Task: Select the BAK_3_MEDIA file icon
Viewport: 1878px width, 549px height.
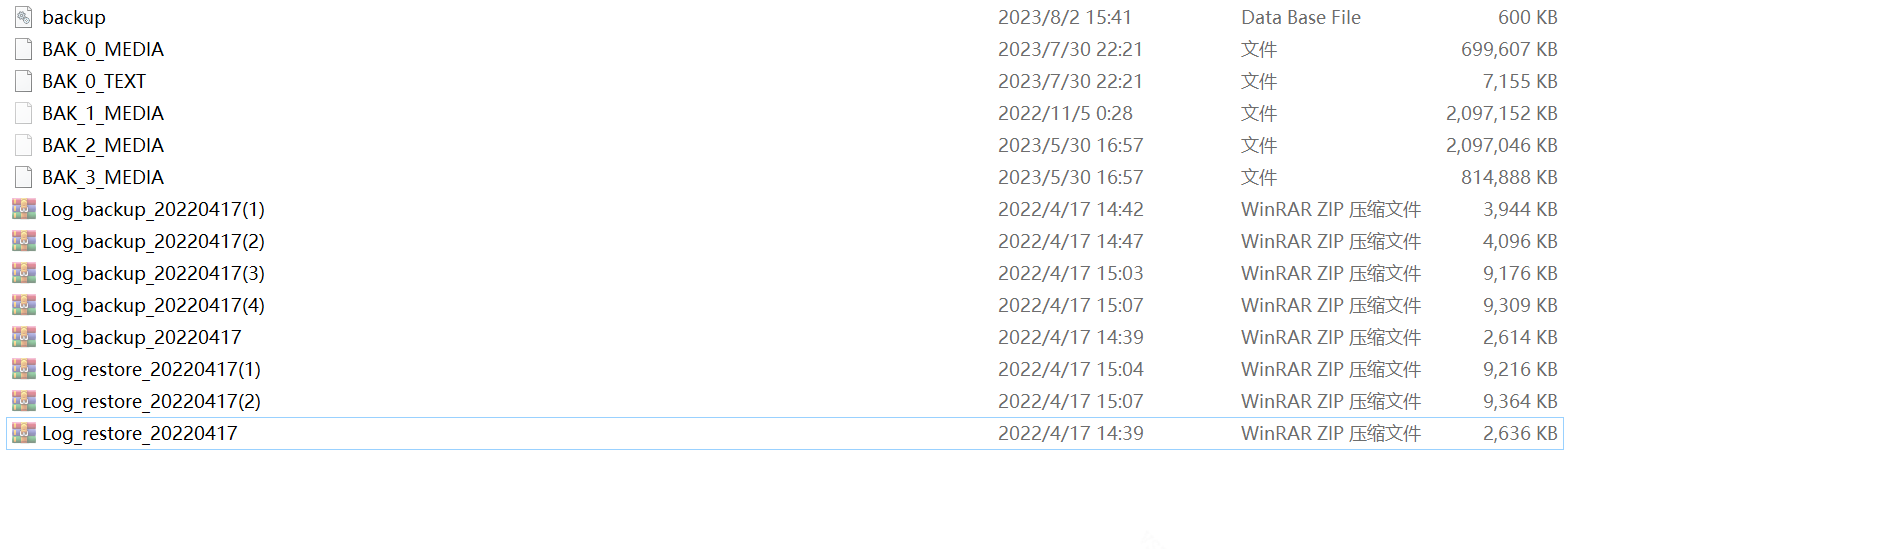Action: tap(23, 177)
